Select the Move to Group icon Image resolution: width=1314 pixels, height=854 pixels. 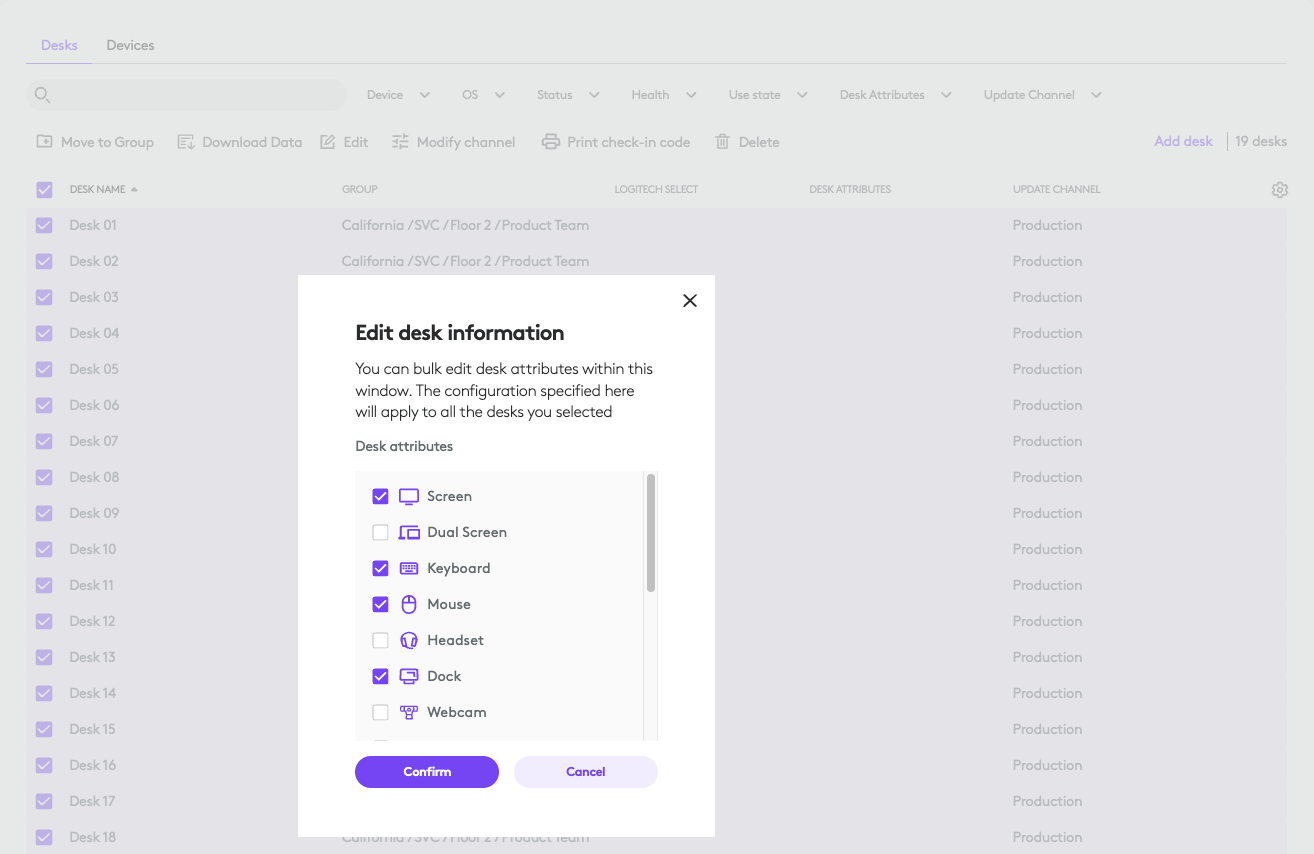44,141
